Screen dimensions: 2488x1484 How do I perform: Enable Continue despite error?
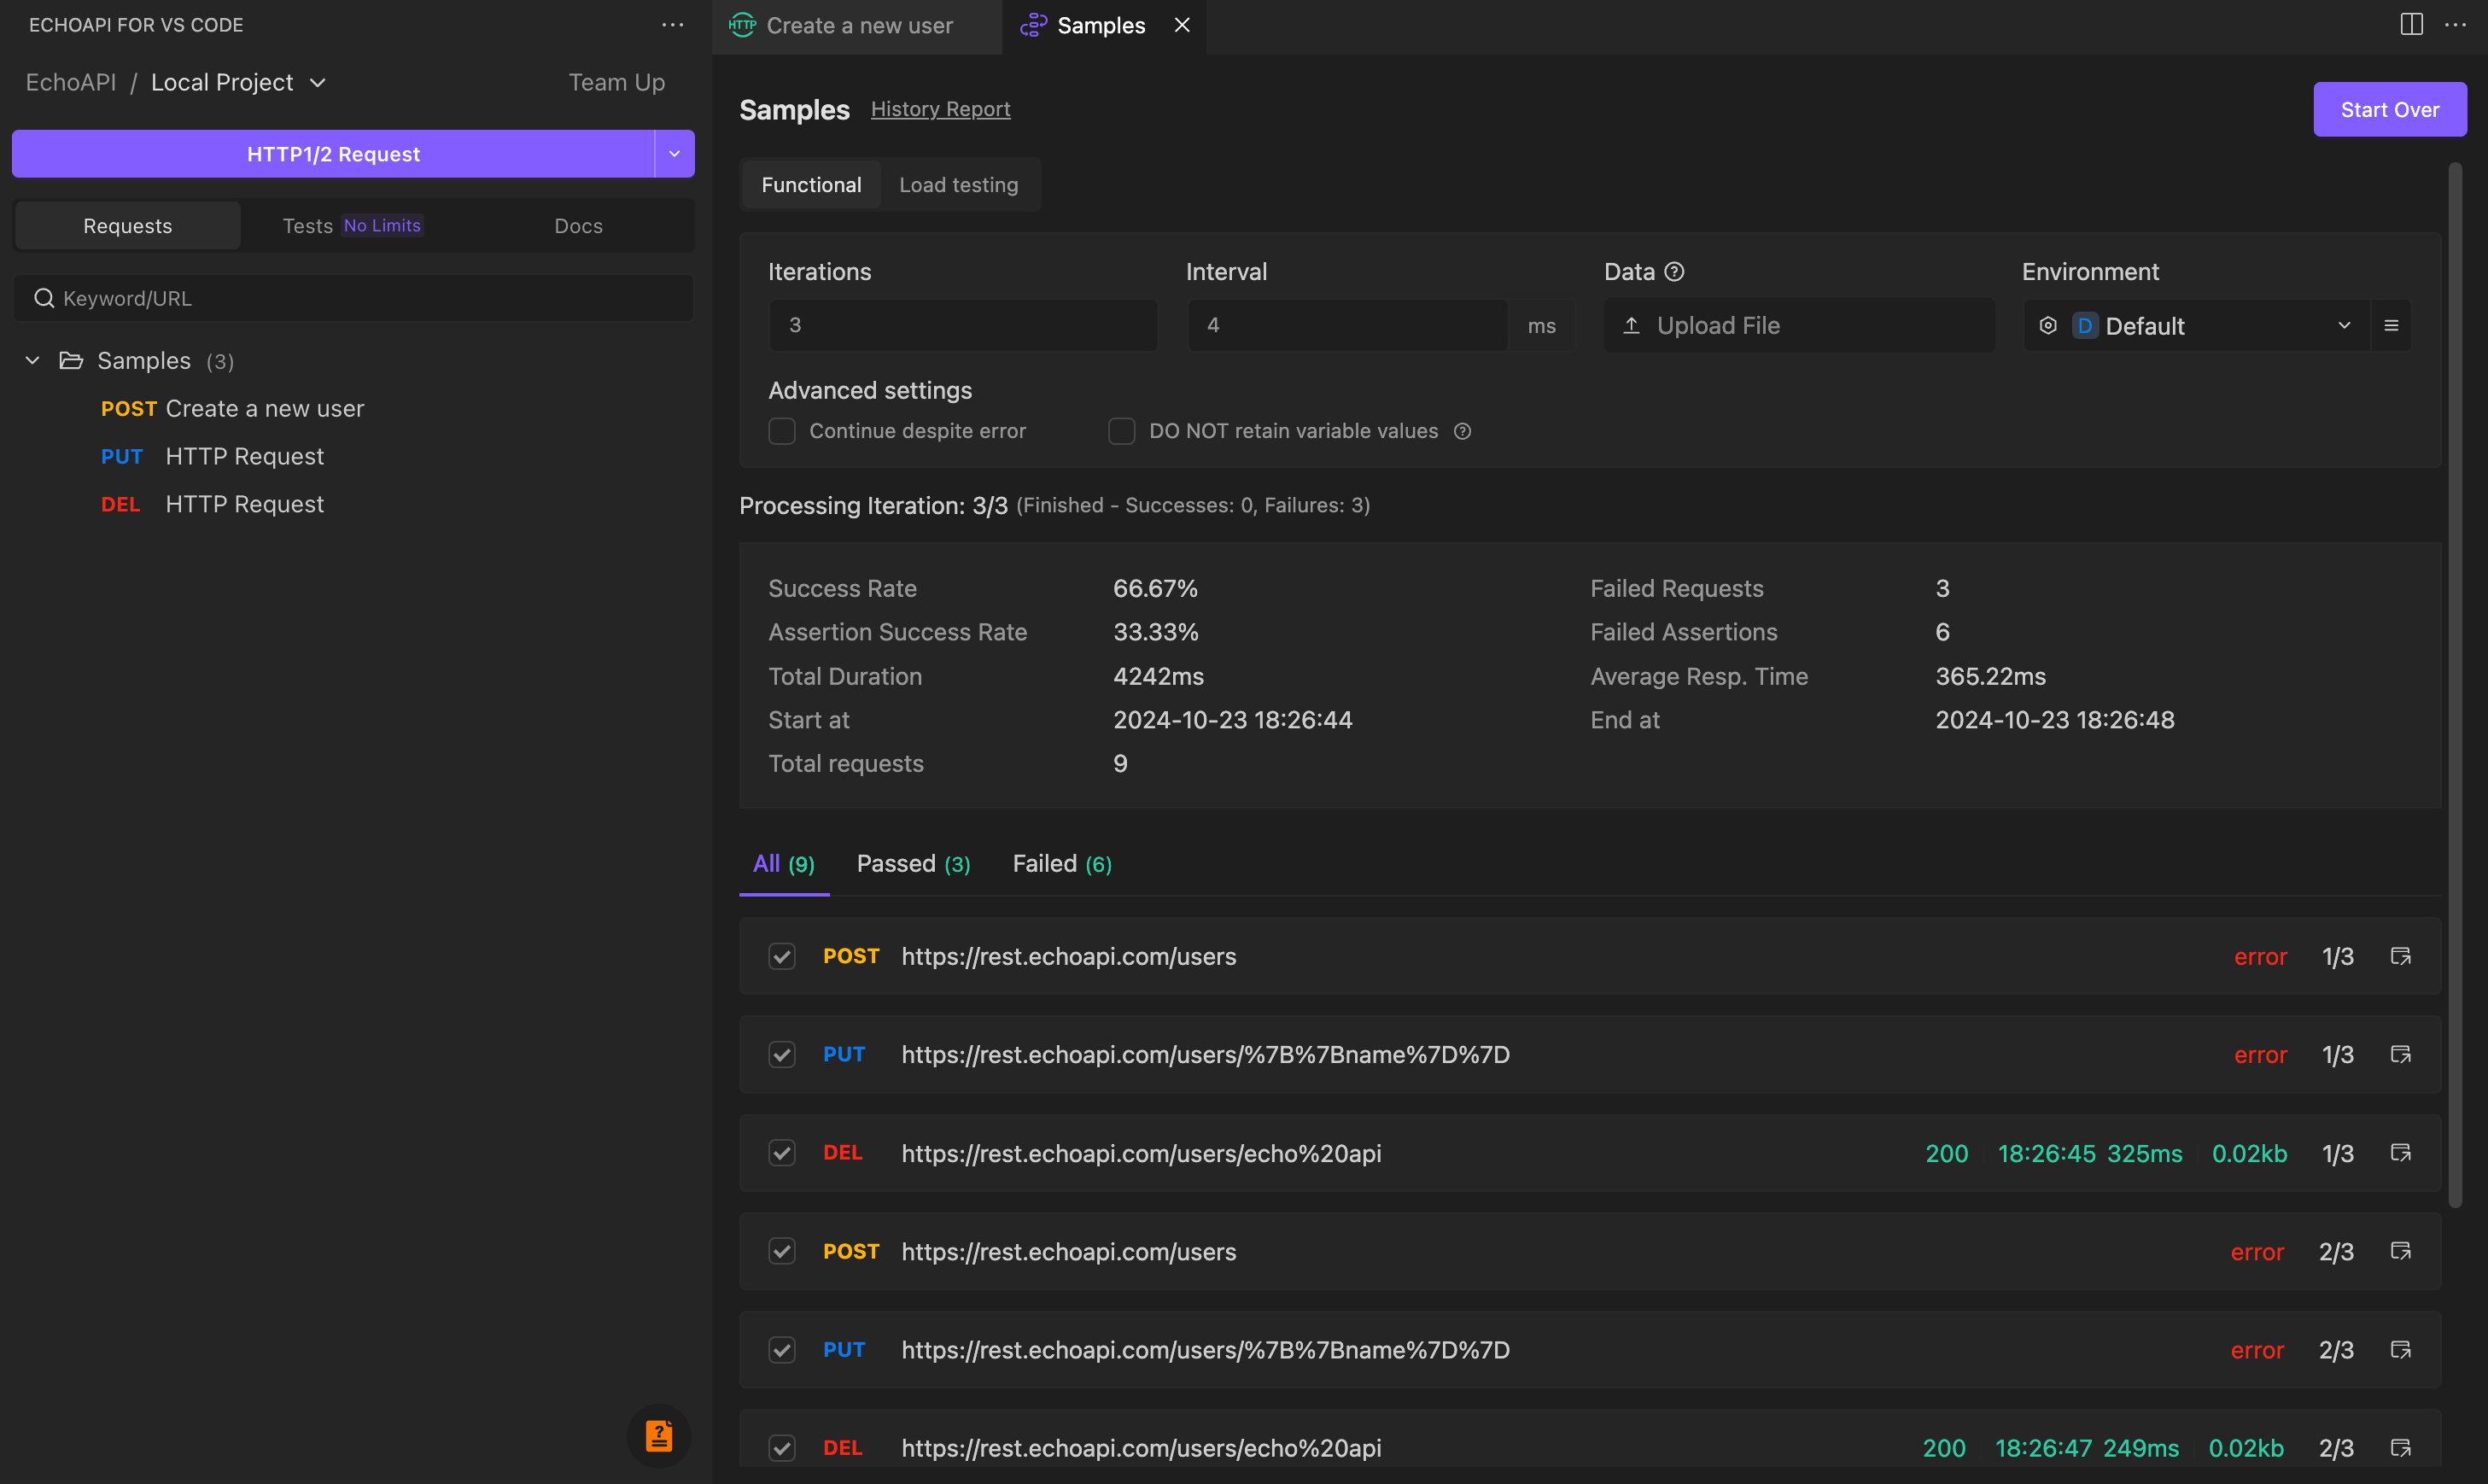tap(782, 431)
